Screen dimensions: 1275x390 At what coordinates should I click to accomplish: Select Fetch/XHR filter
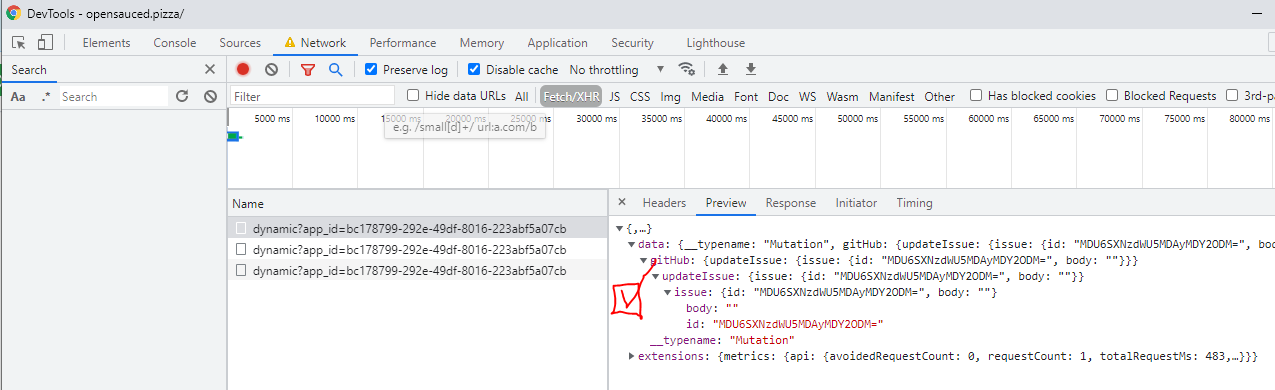click(x=572, y=97)
